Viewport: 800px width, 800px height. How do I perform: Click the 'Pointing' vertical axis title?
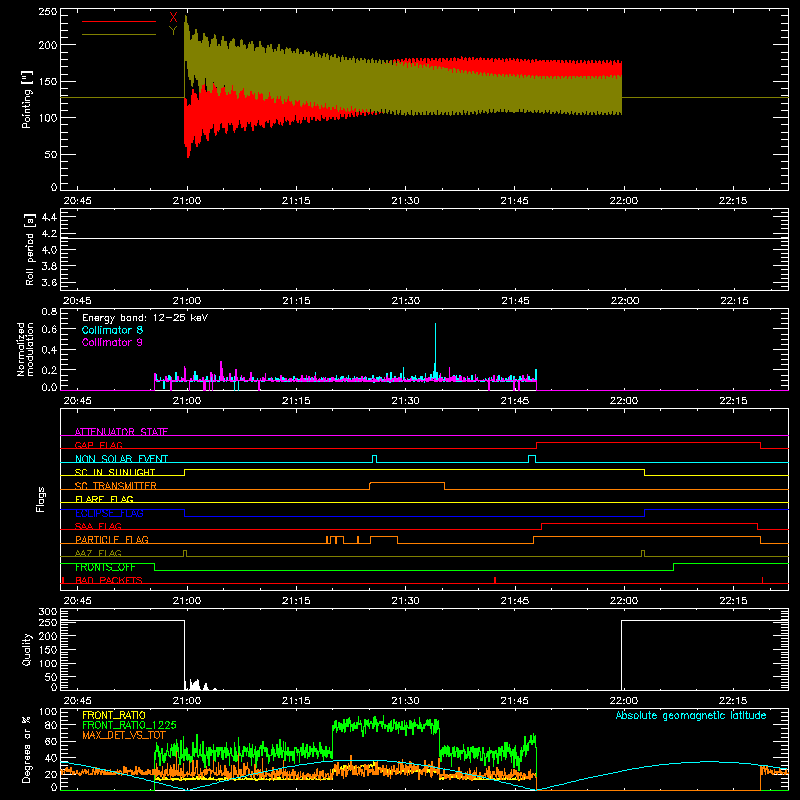(x=27, y=99)
